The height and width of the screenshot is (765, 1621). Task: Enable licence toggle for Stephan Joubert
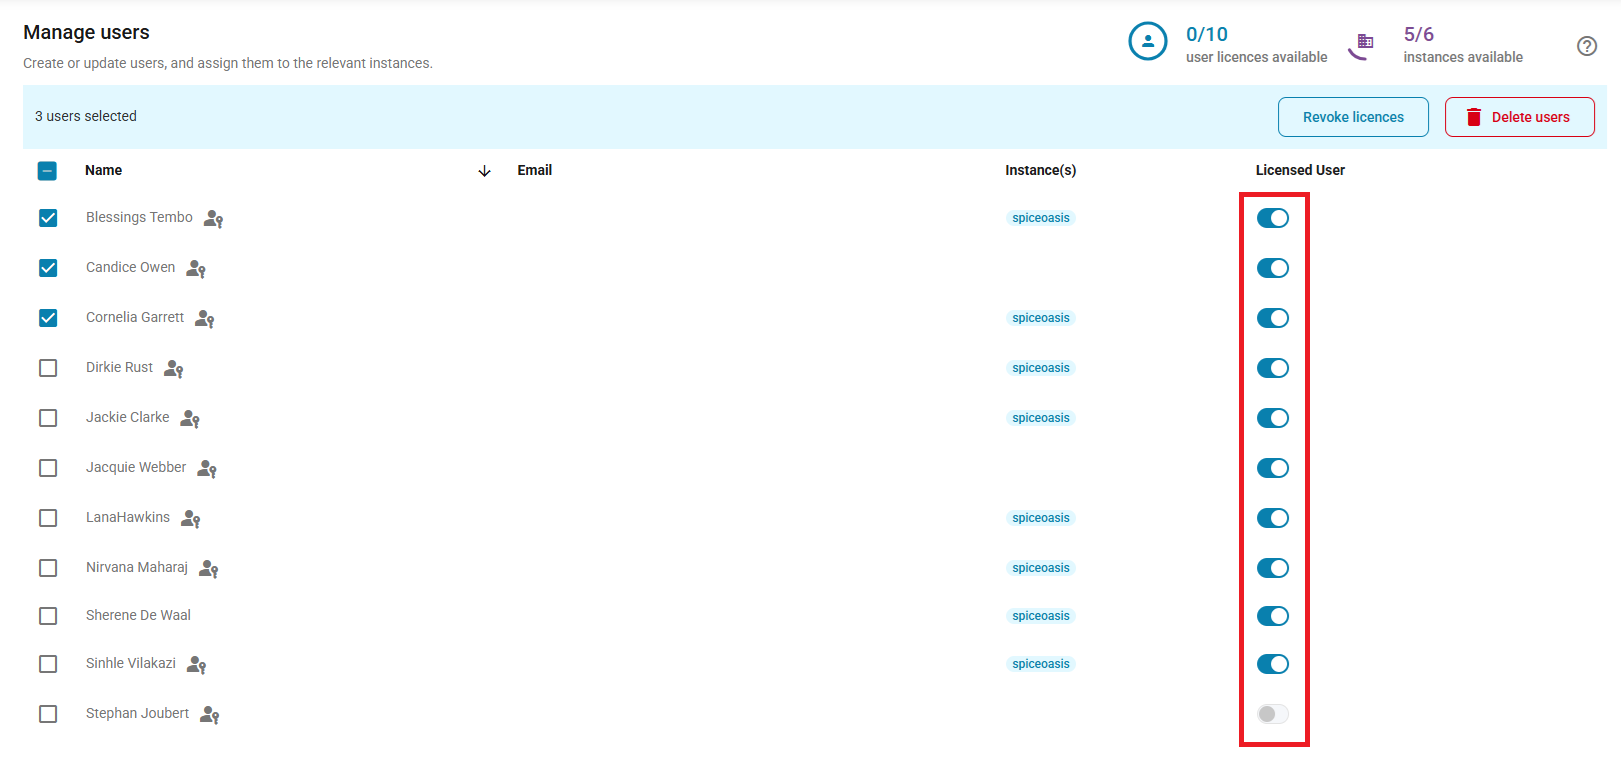[1272, 714]
